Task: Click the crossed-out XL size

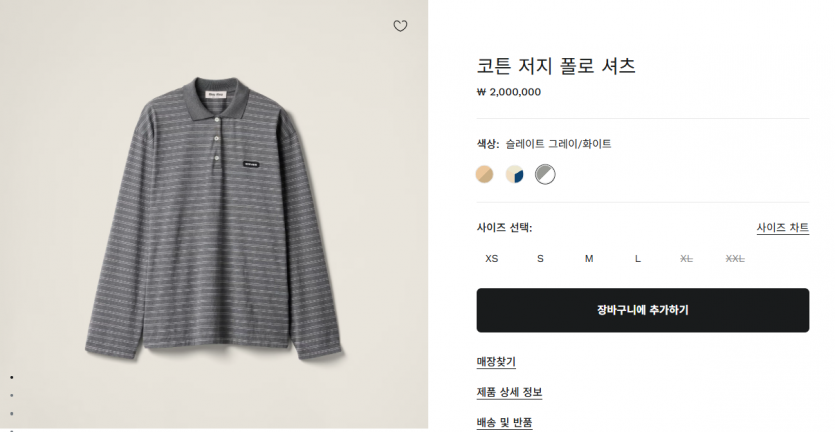Action: coord(686,259)
